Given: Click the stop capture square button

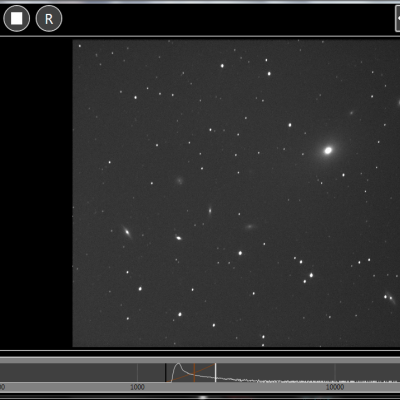Looking at the screenshot, I should (16, 18).
